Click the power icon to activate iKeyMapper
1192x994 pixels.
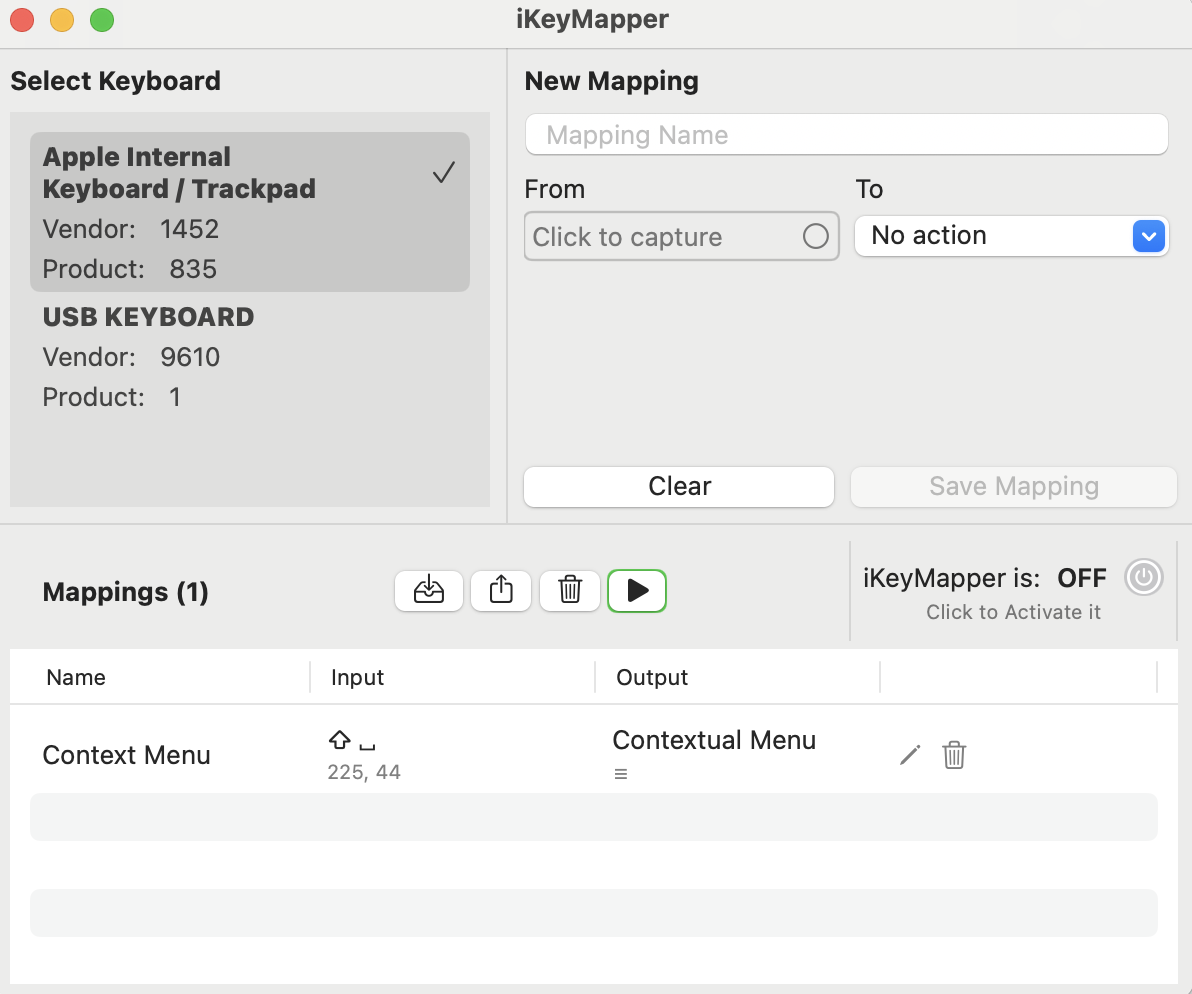(1143, 577)
